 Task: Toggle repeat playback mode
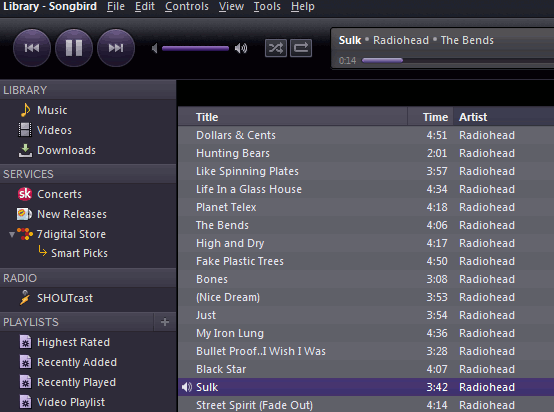tap(301, 48)
